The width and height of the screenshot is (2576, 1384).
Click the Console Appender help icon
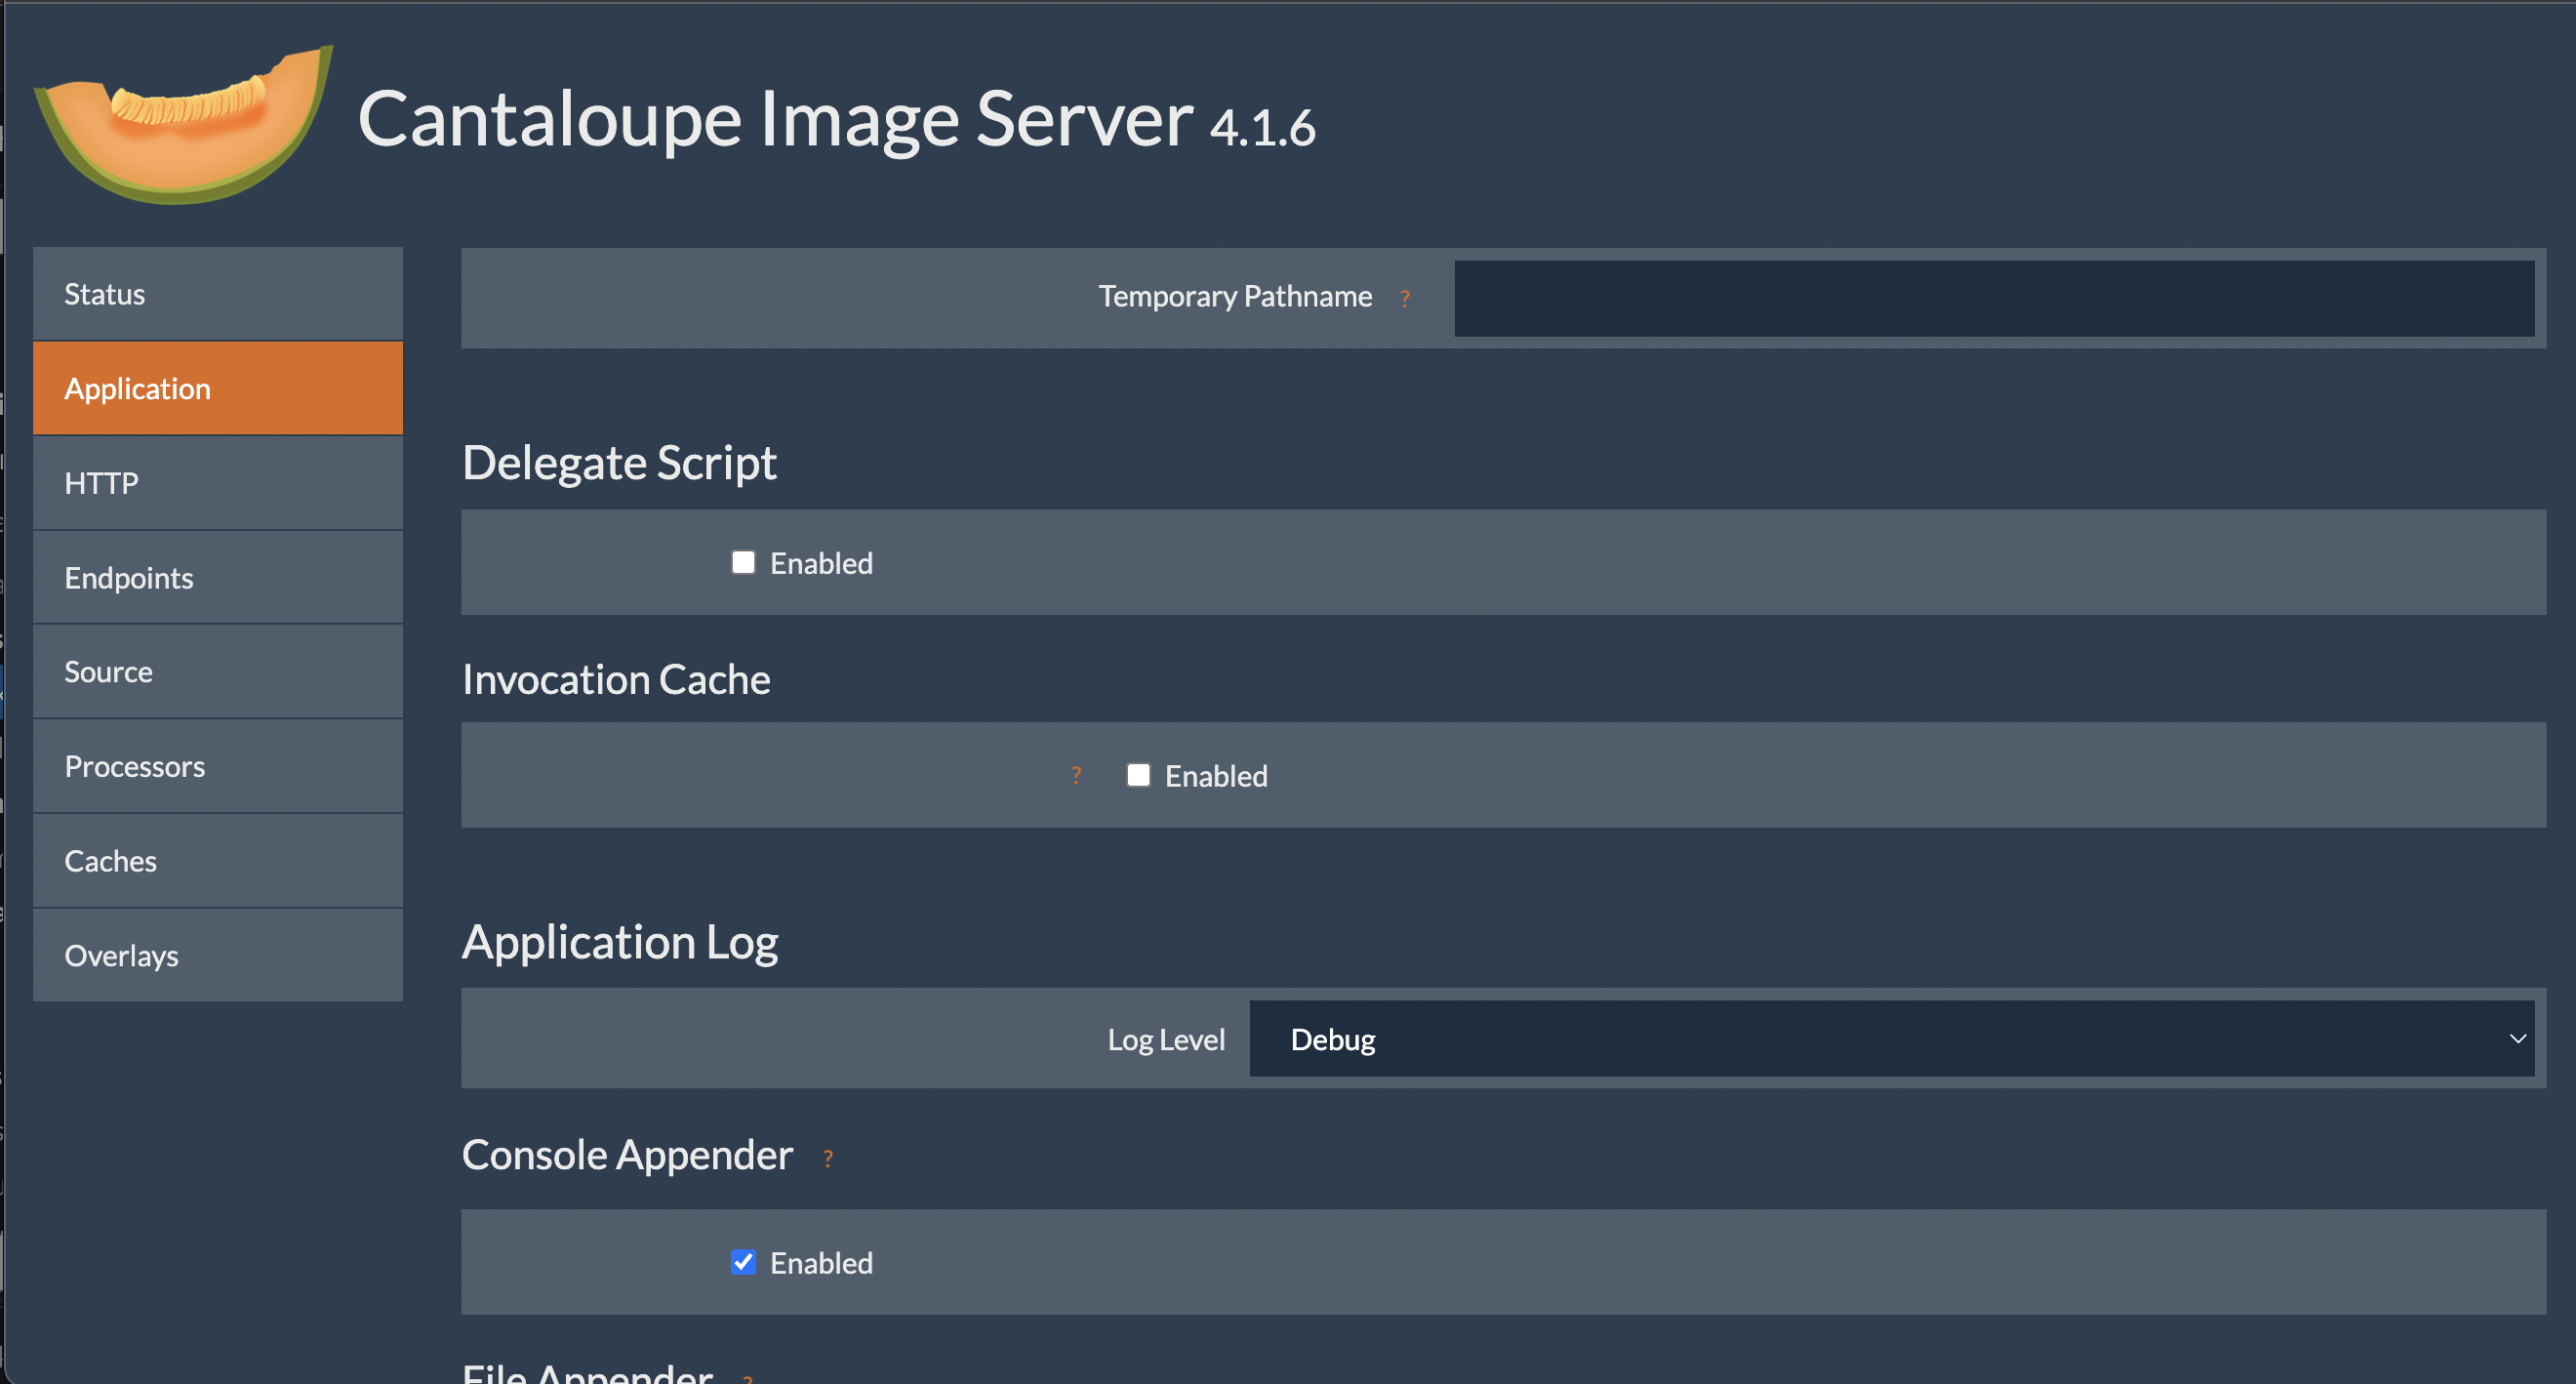828,1158
